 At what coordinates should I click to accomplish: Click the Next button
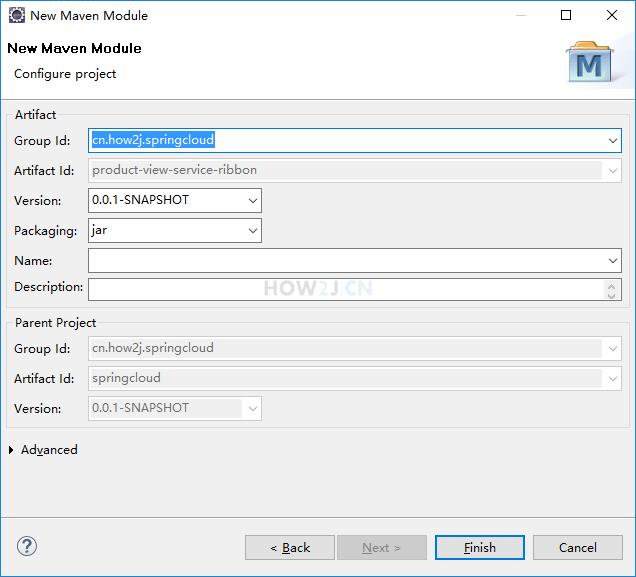point(382,548)
